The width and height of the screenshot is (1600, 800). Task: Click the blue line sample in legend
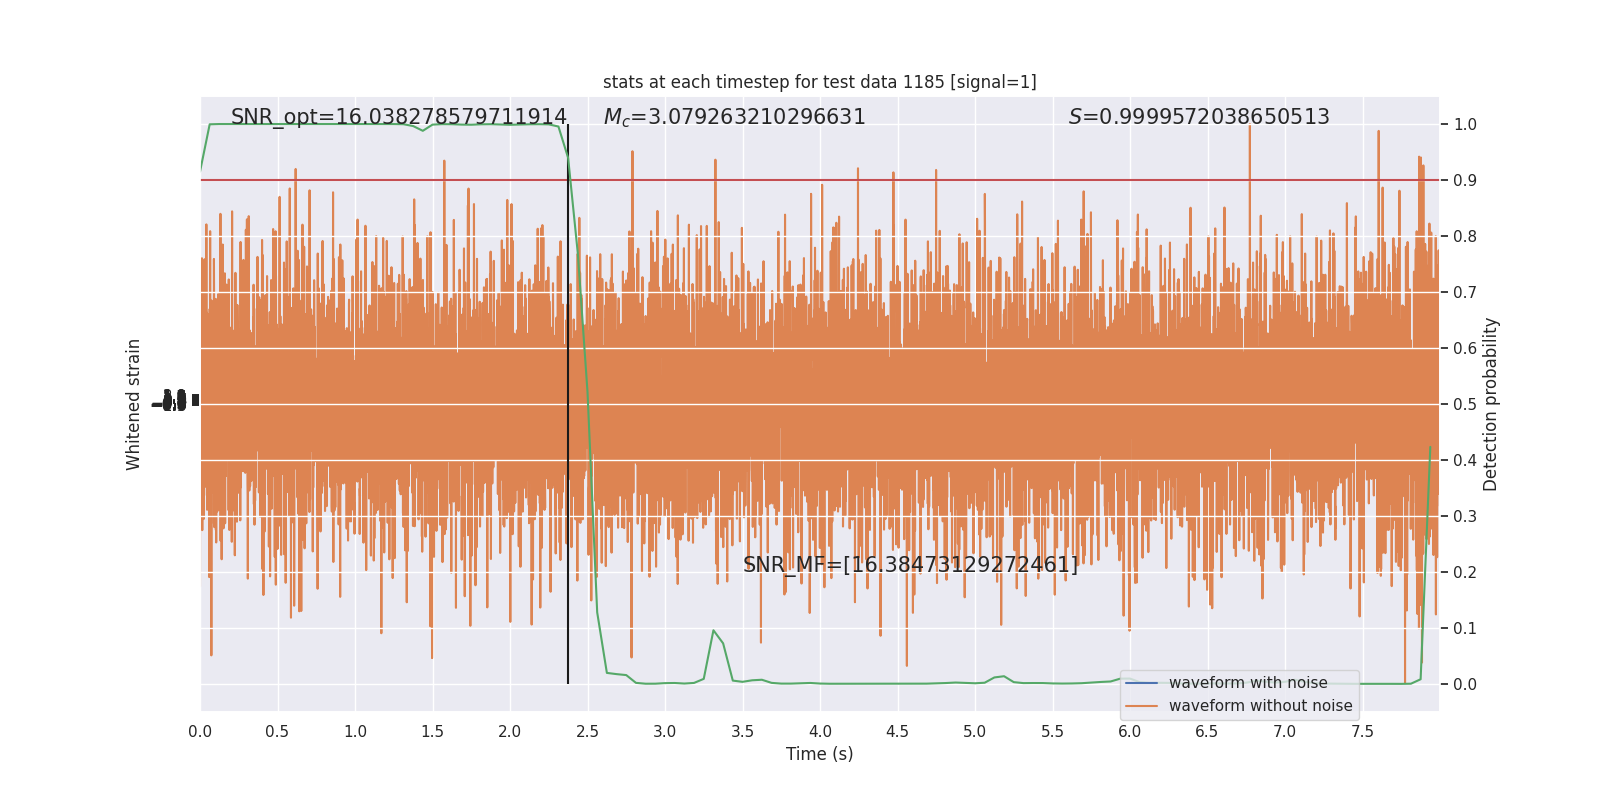[x=1141, y=683]
